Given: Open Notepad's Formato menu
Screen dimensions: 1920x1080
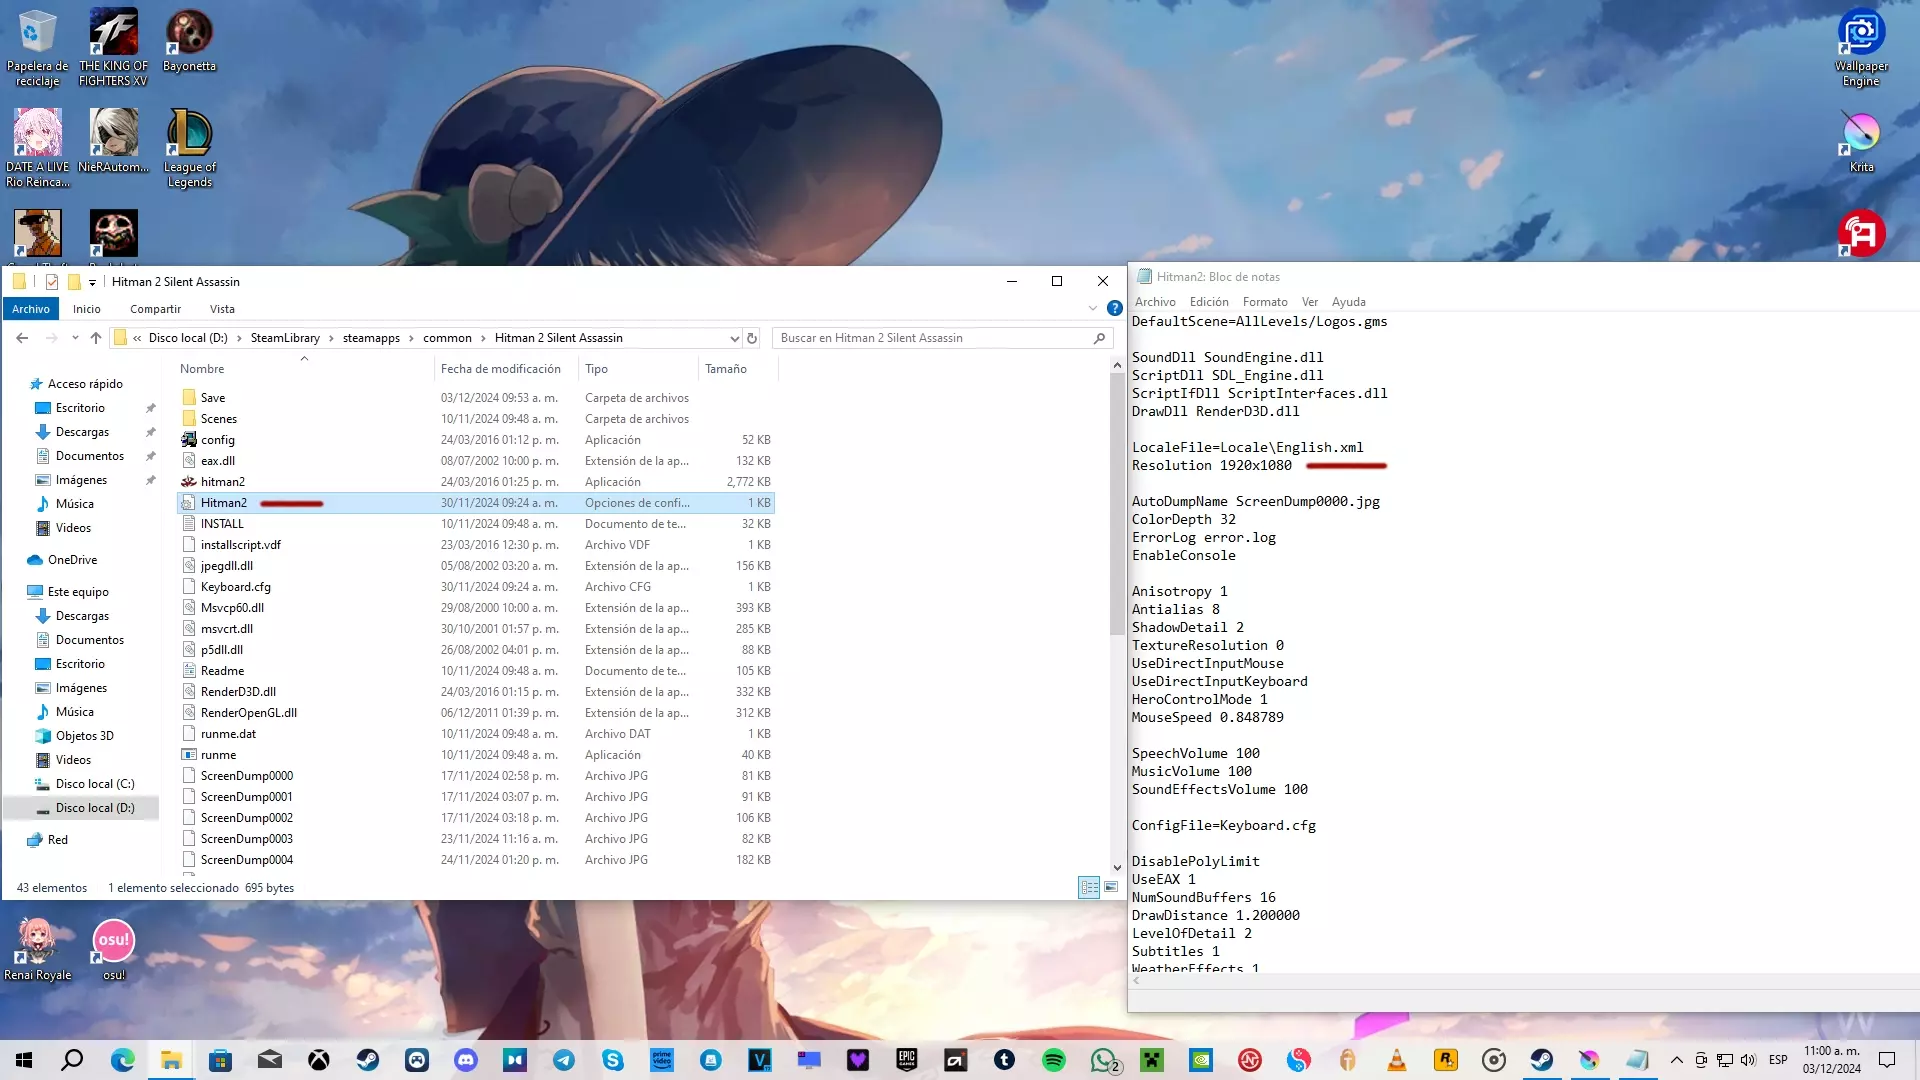Looking at the screenshot, I should 1264,301.
